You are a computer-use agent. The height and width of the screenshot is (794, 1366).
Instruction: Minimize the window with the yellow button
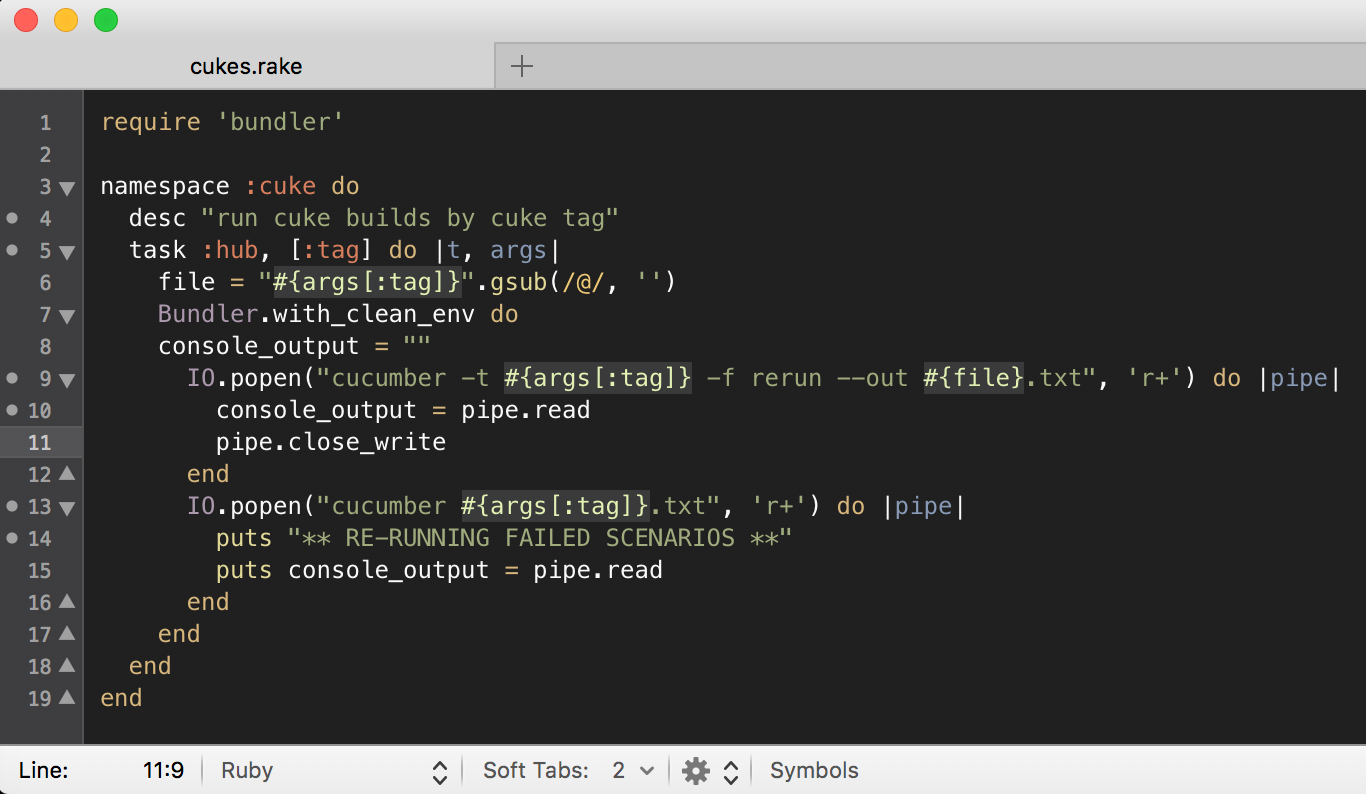point(66,20)
